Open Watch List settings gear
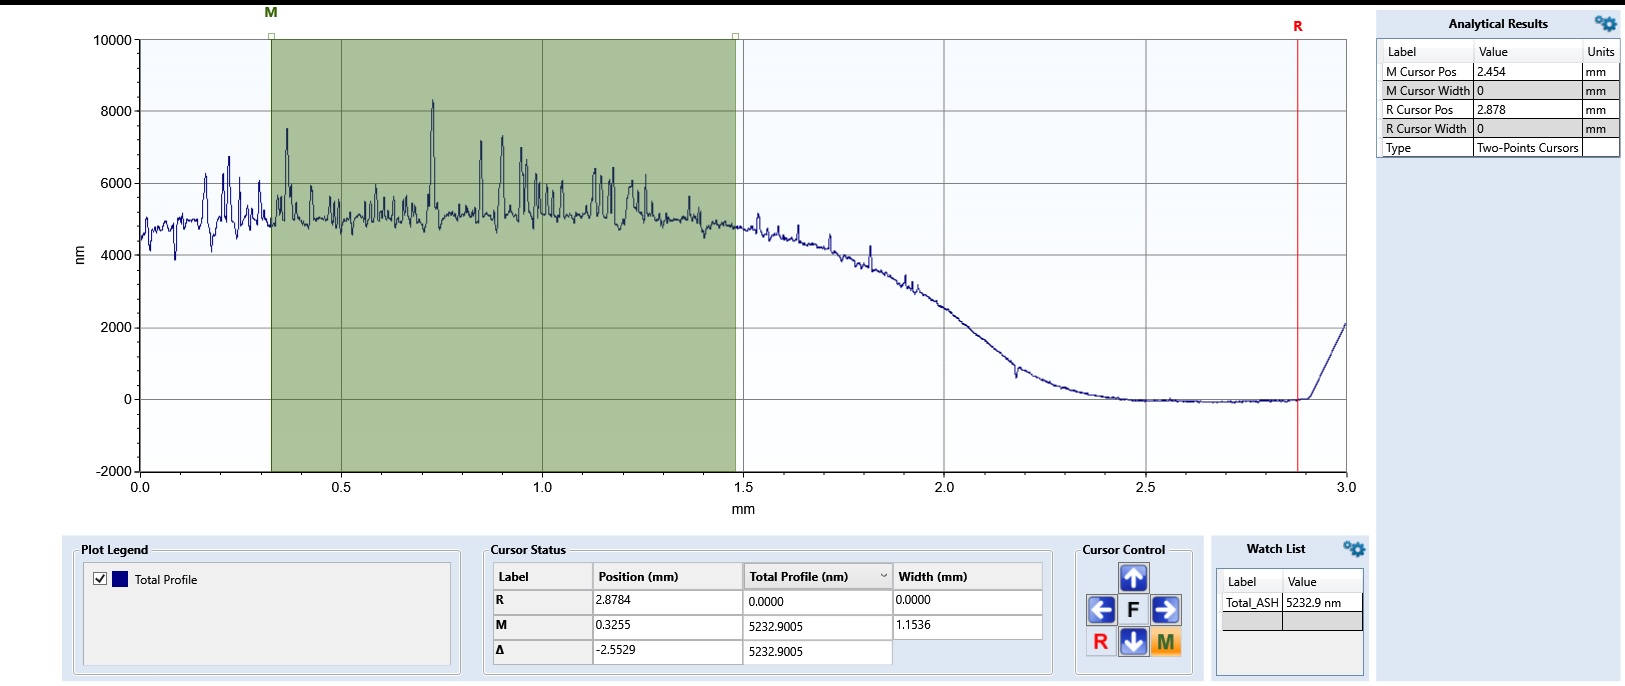The height and width of the screenshot is (686, 1625). click(1354, 549)
